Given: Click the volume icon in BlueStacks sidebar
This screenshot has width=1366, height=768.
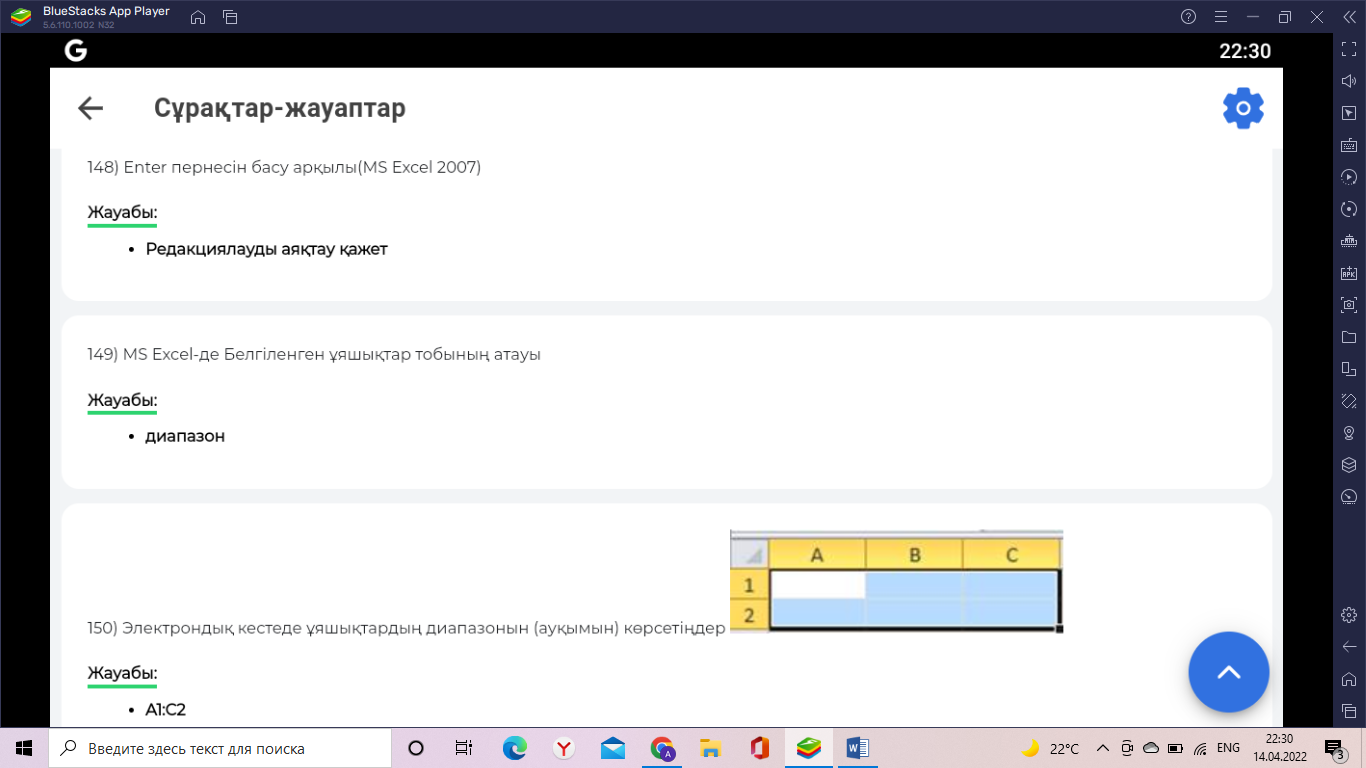Looking at the screenshot, I should pyautogui.click(x=1349, y=81).
